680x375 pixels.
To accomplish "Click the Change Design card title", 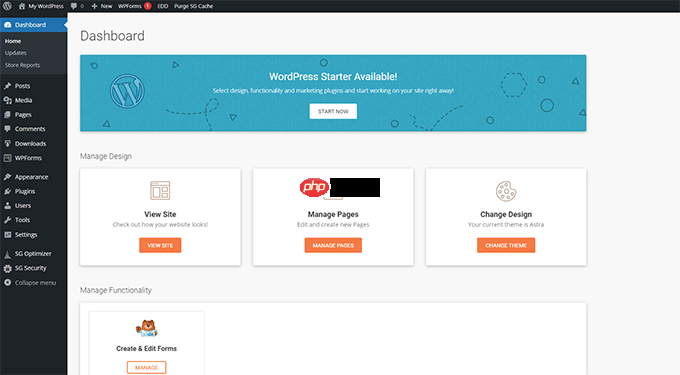I will coord(506,214).
